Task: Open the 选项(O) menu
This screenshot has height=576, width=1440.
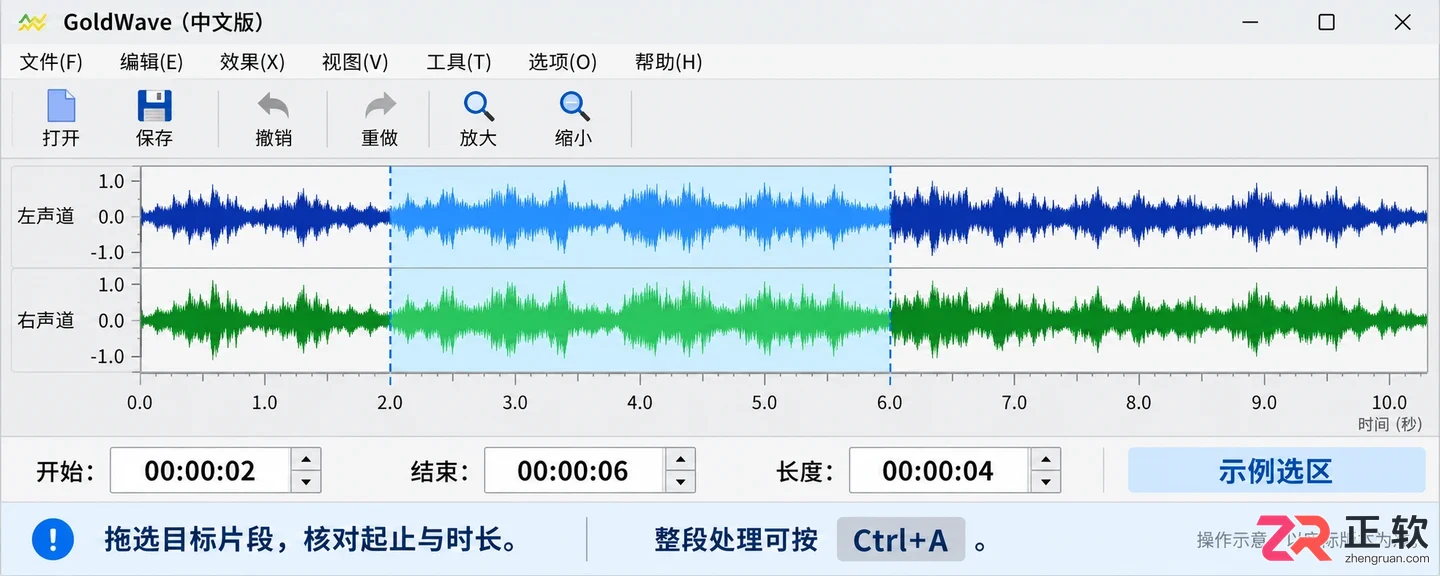Action: (x=563, y=62)
